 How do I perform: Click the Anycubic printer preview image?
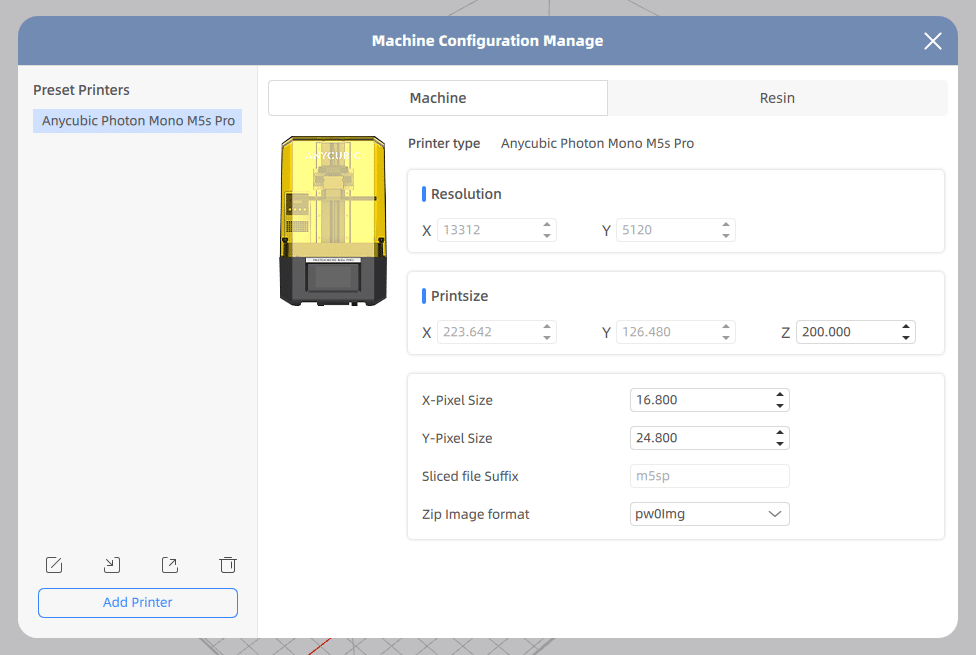coord(331,221)
